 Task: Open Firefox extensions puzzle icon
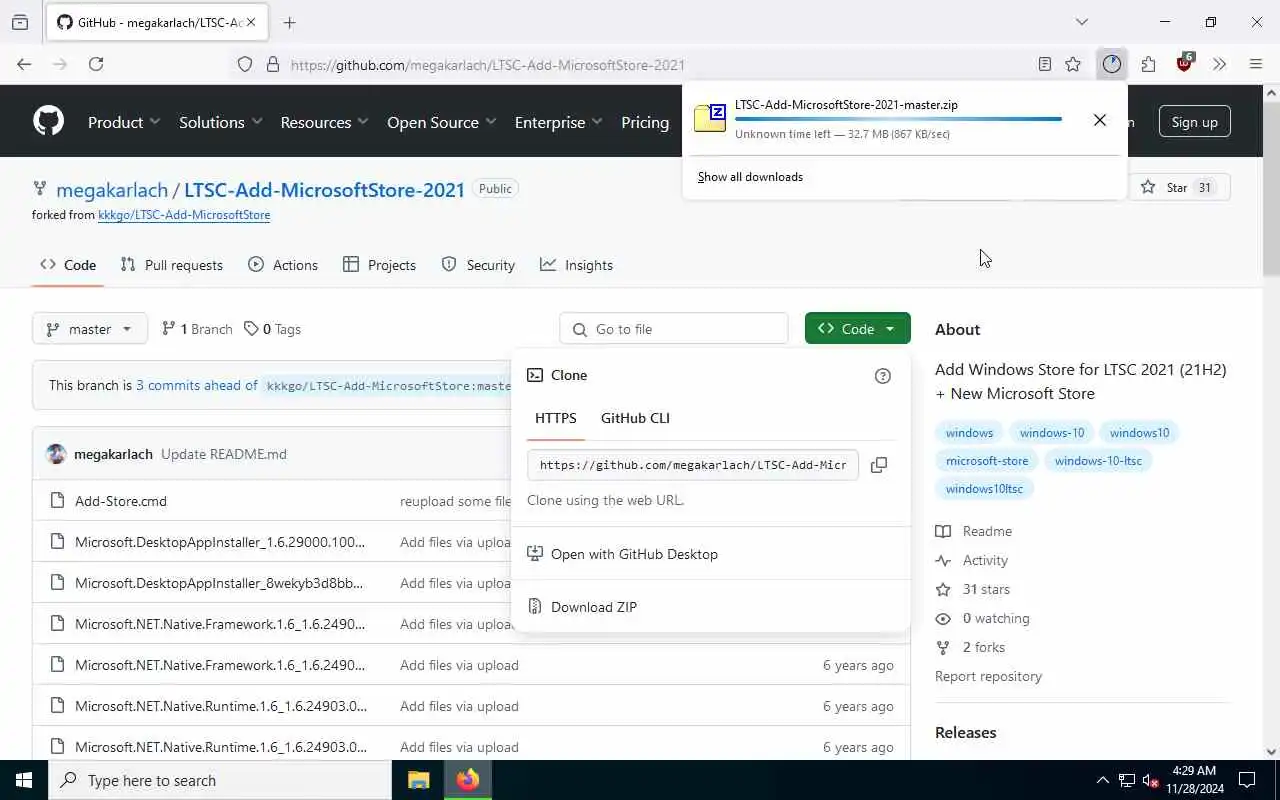tap(1148, 64)
